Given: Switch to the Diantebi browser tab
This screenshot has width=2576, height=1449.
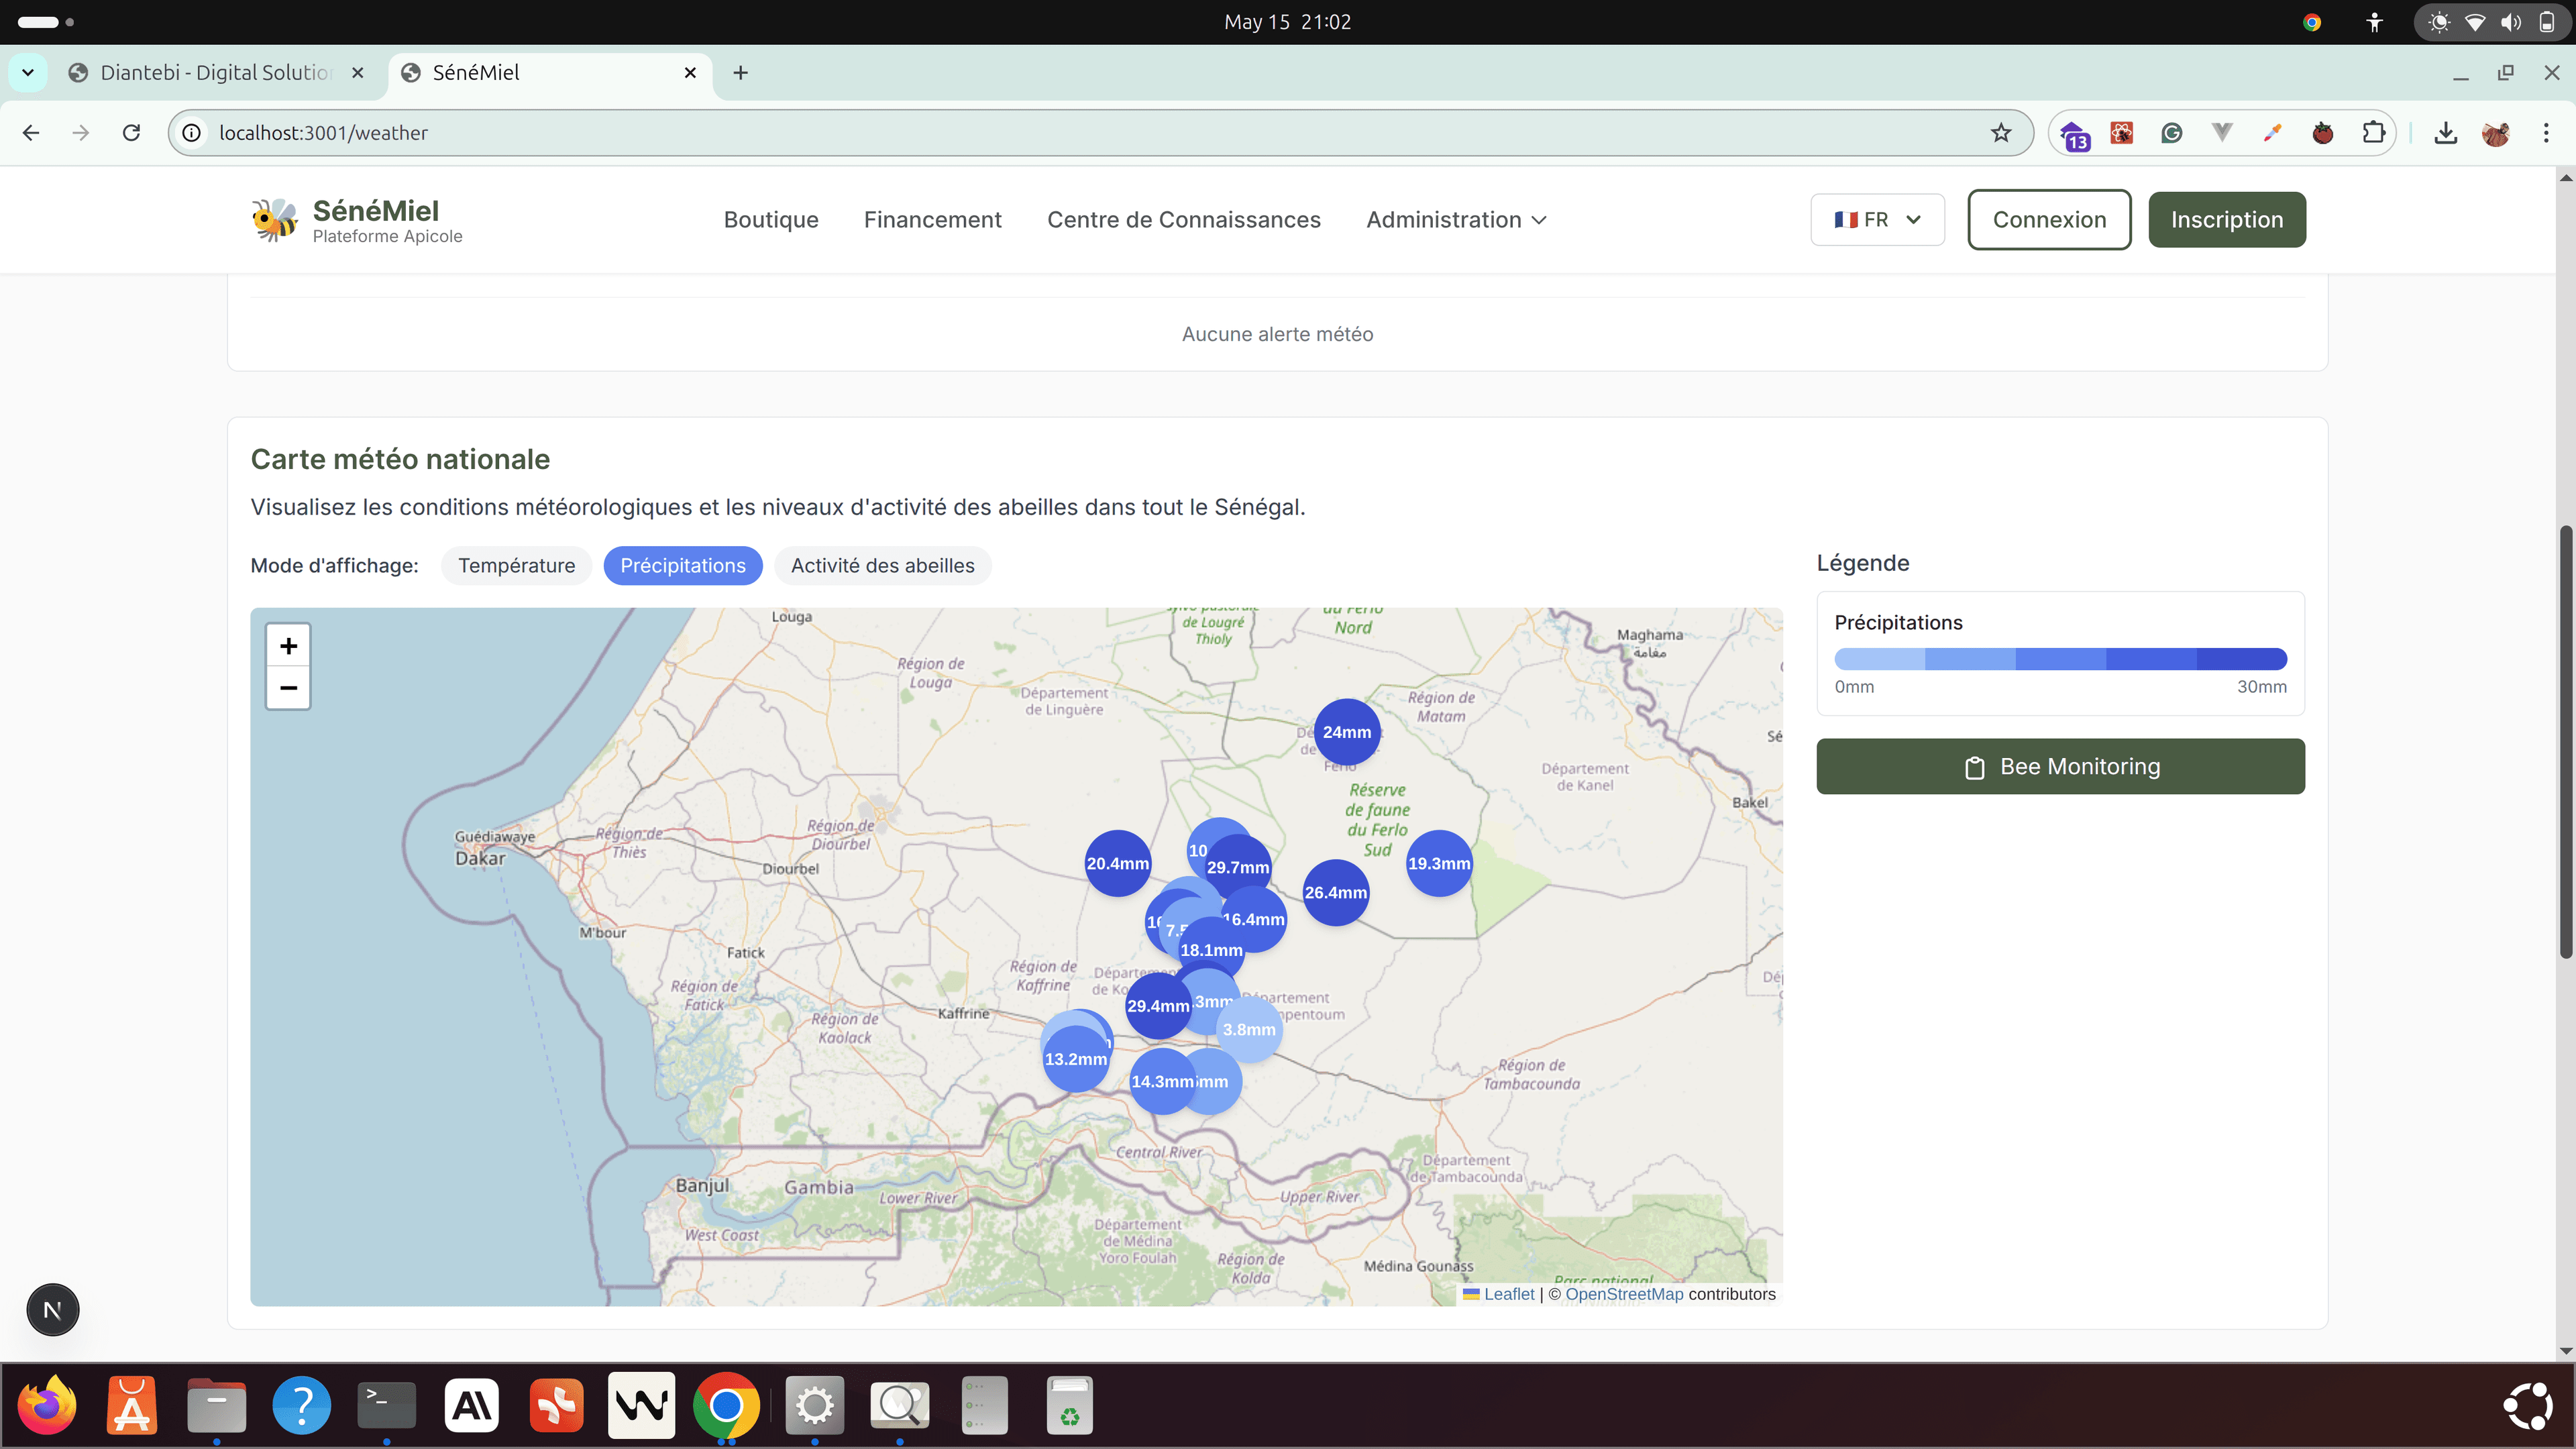Looking at the screenshot, I should click(215, 73).
